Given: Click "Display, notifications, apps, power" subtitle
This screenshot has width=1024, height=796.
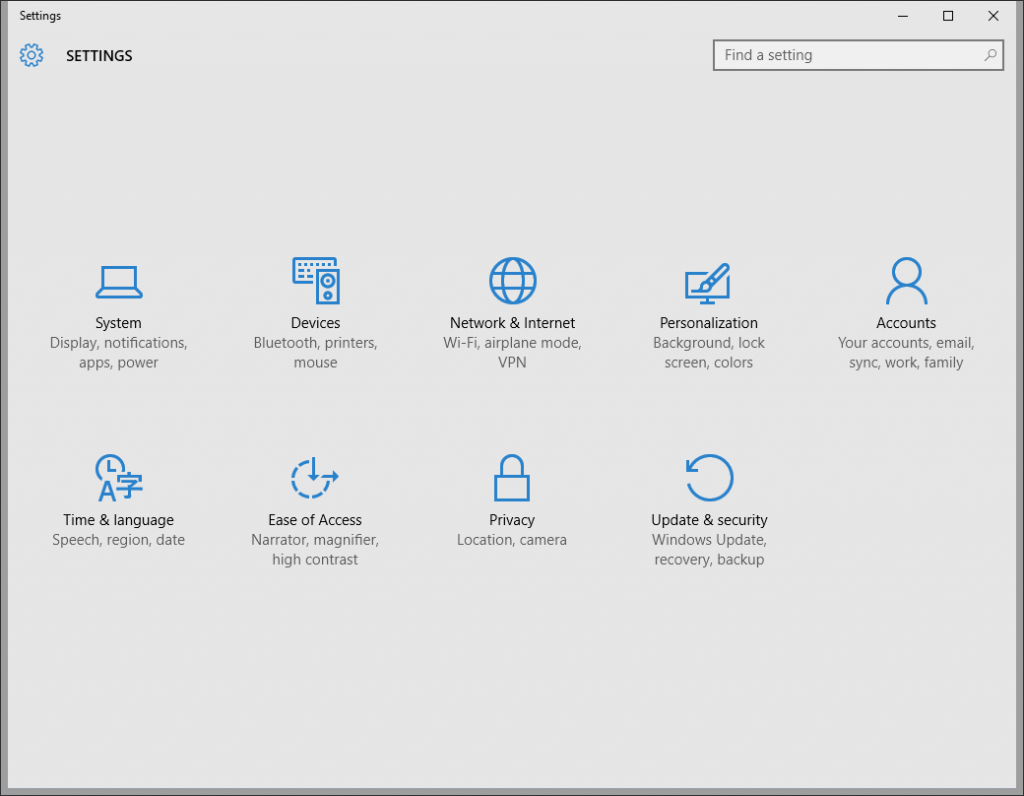Looking at the screenshot, I should click(118, 352).
